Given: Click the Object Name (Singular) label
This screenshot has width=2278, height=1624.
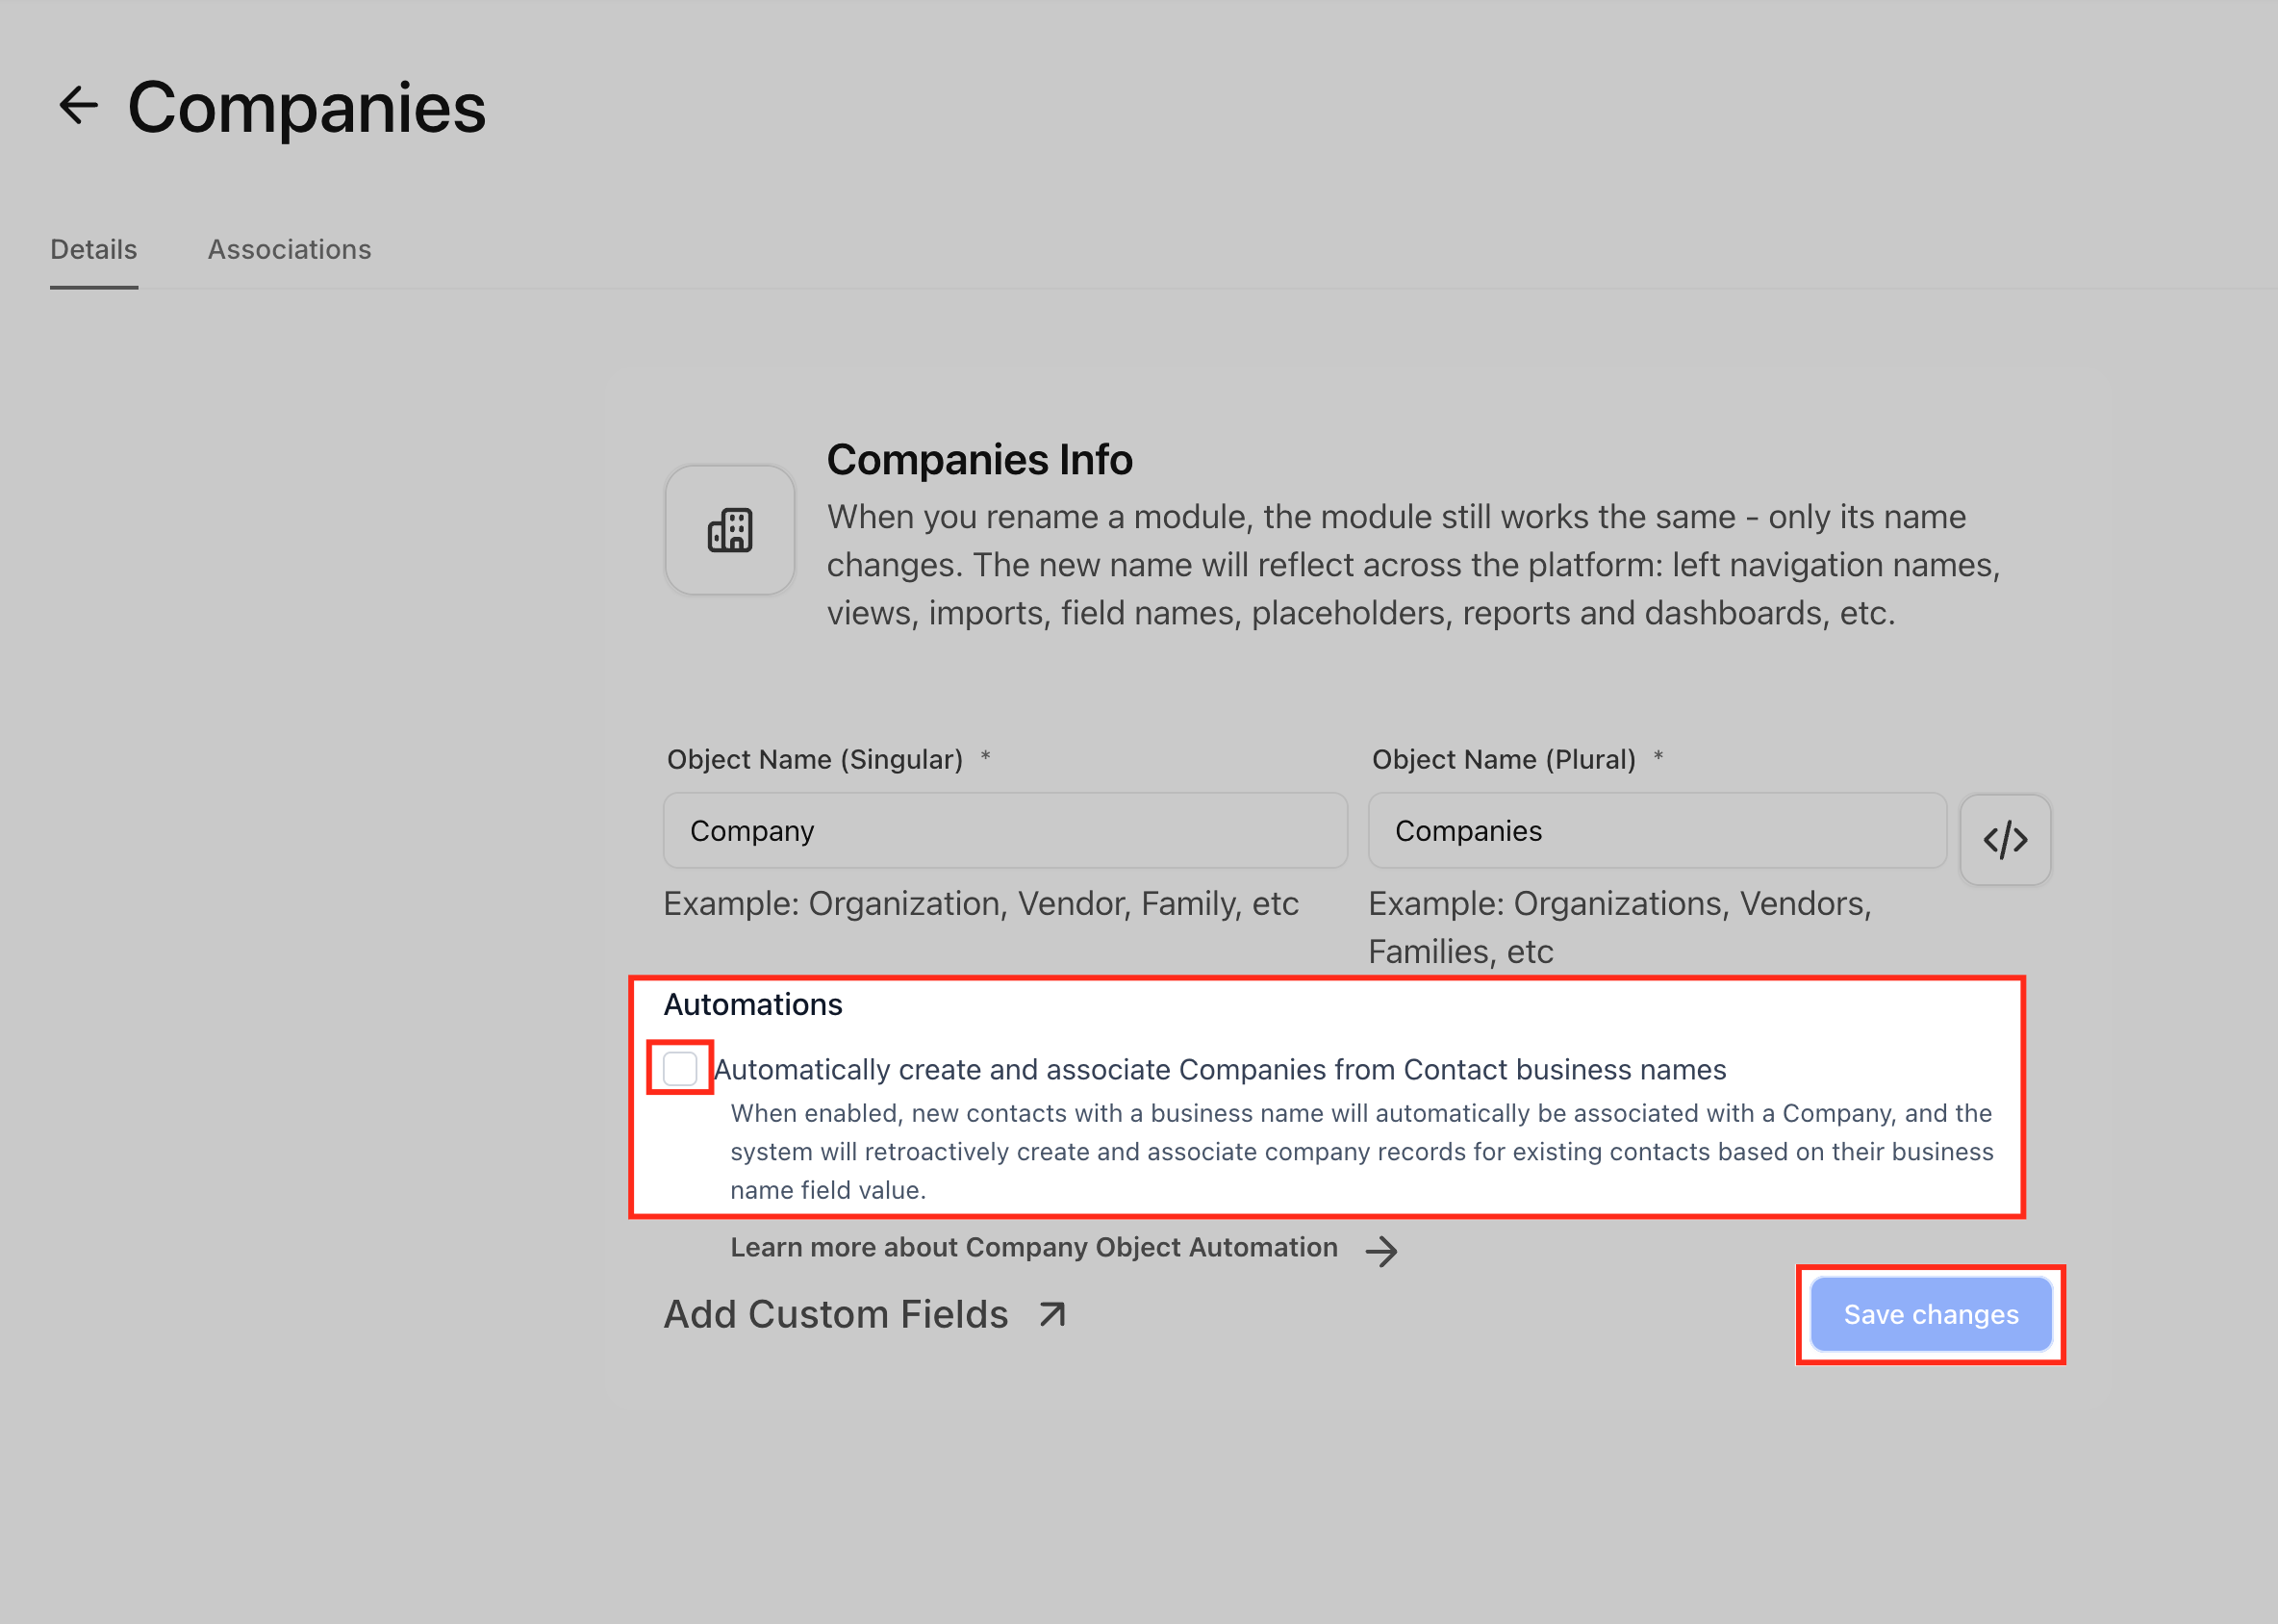Looking at the screenshot, I should (814, 760).
